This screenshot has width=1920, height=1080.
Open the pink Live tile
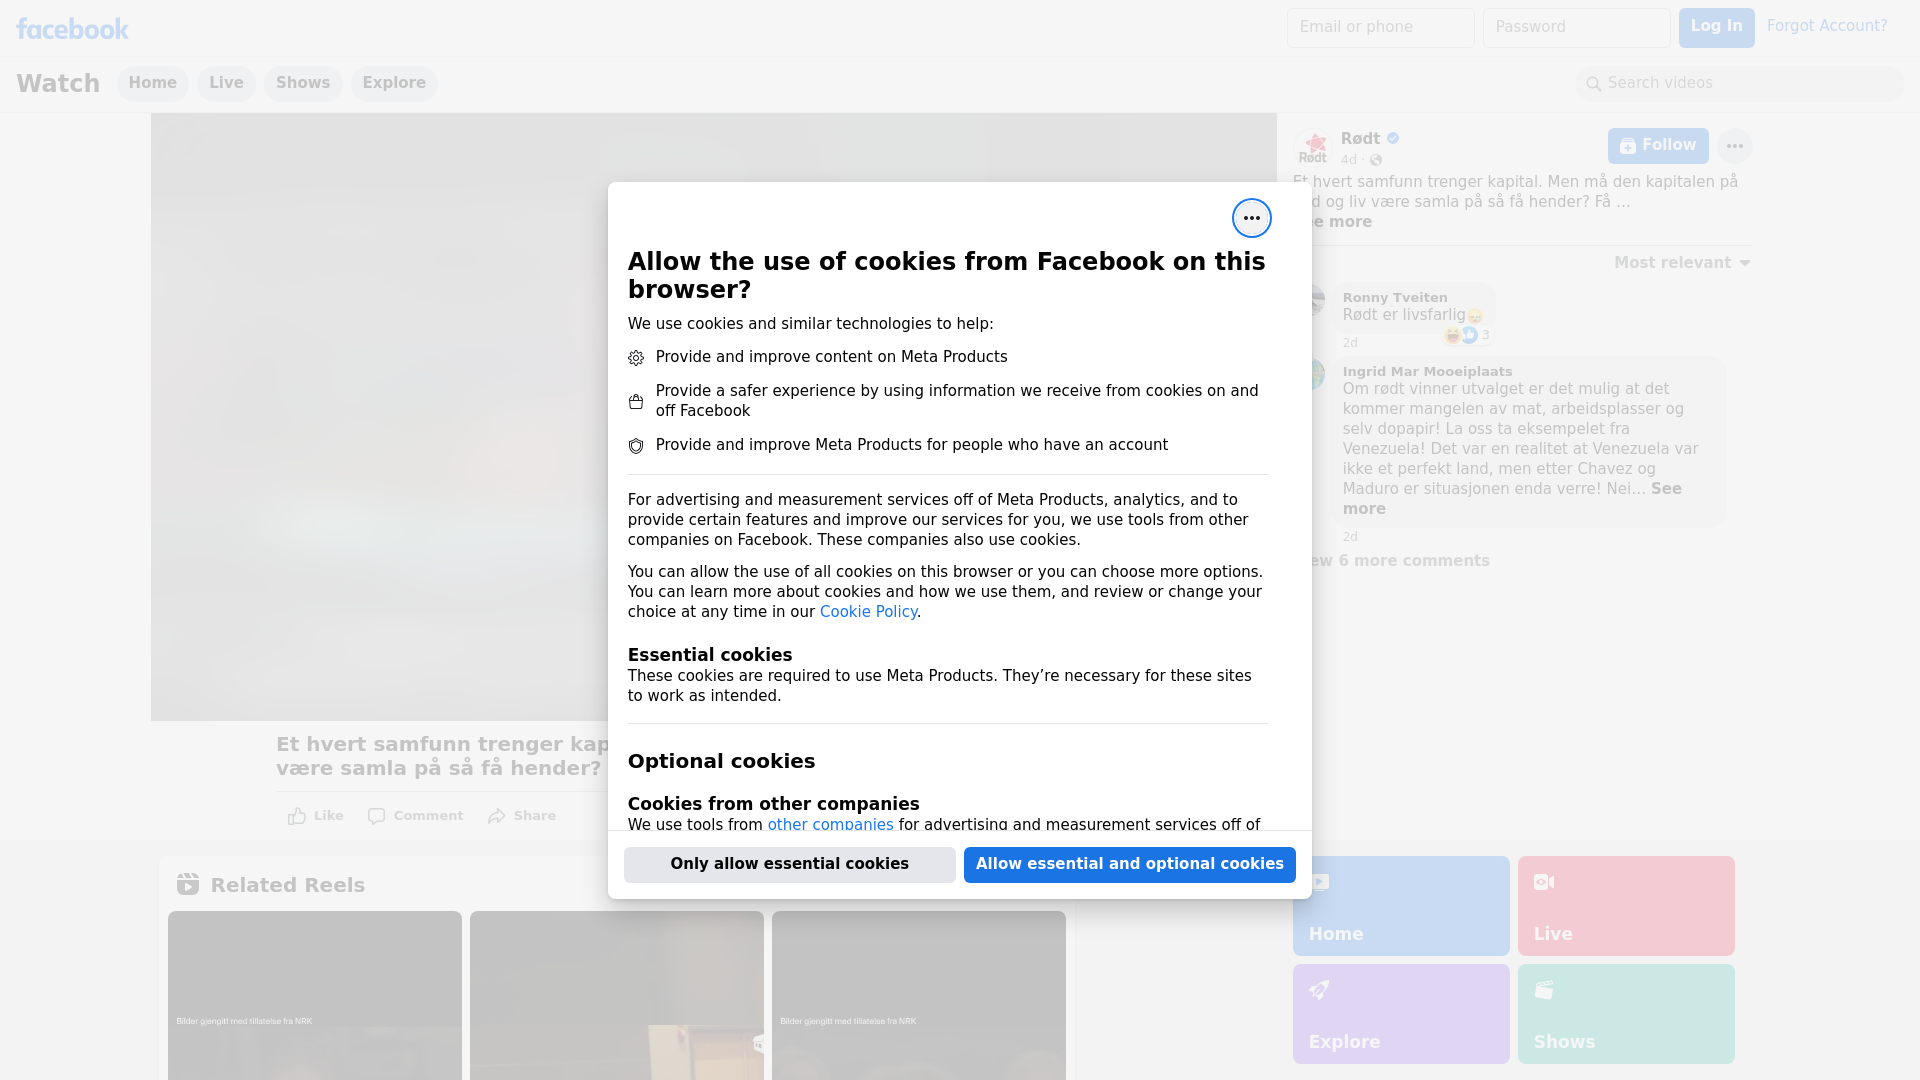coord(1626,906)
